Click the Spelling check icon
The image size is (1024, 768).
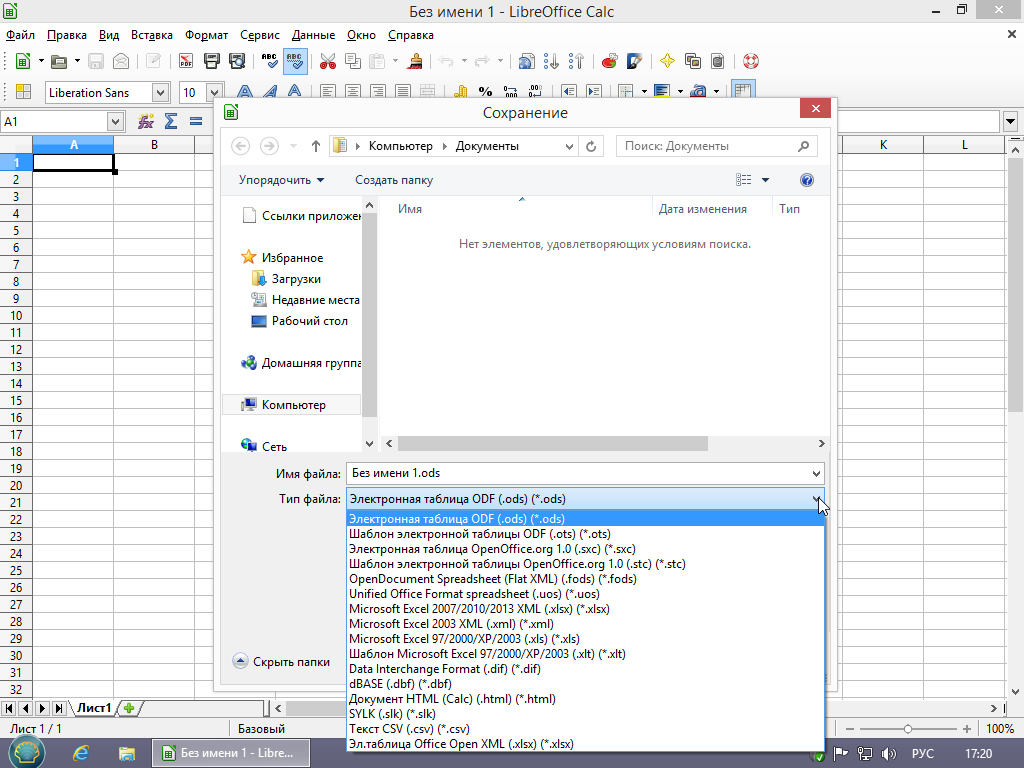[269, 61]
